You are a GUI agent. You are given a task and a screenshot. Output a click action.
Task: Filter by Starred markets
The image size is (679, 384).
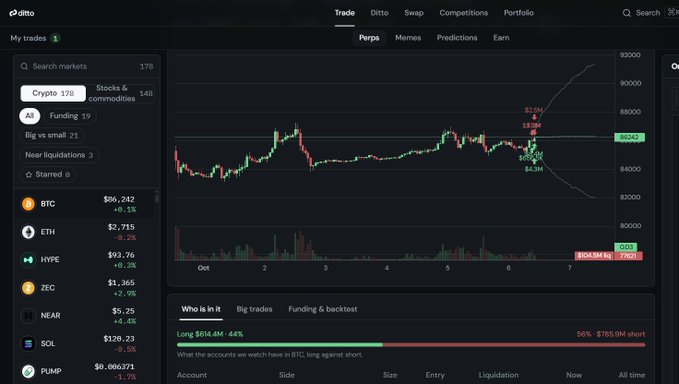pos(48,174)
